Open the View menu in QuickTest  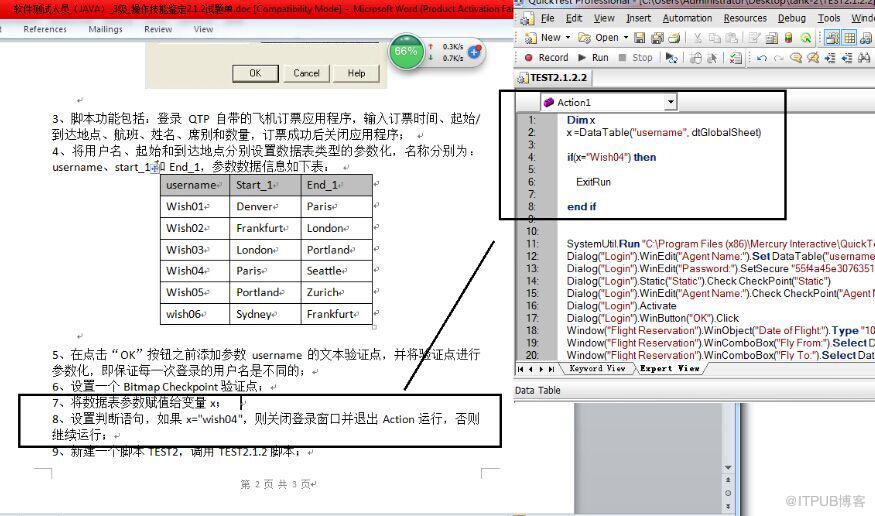(x=604, y=18)
